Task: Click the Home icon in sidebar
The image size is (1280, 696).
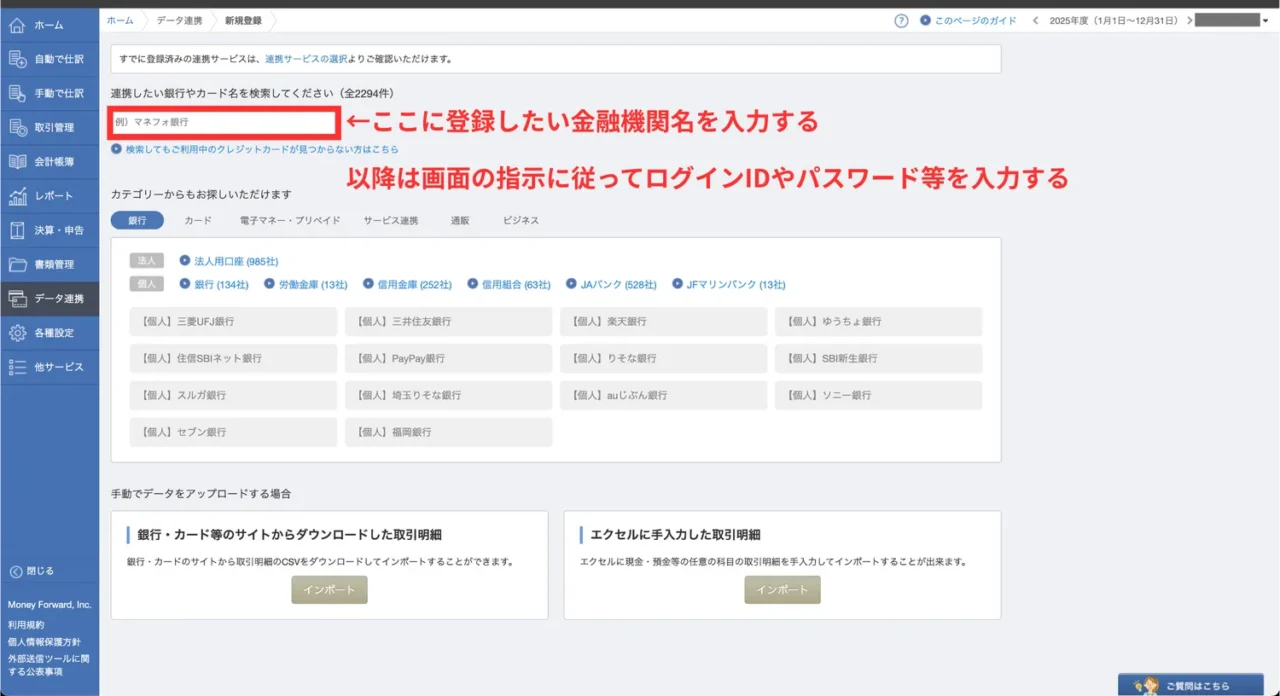Action: click(x=17, y=25)
